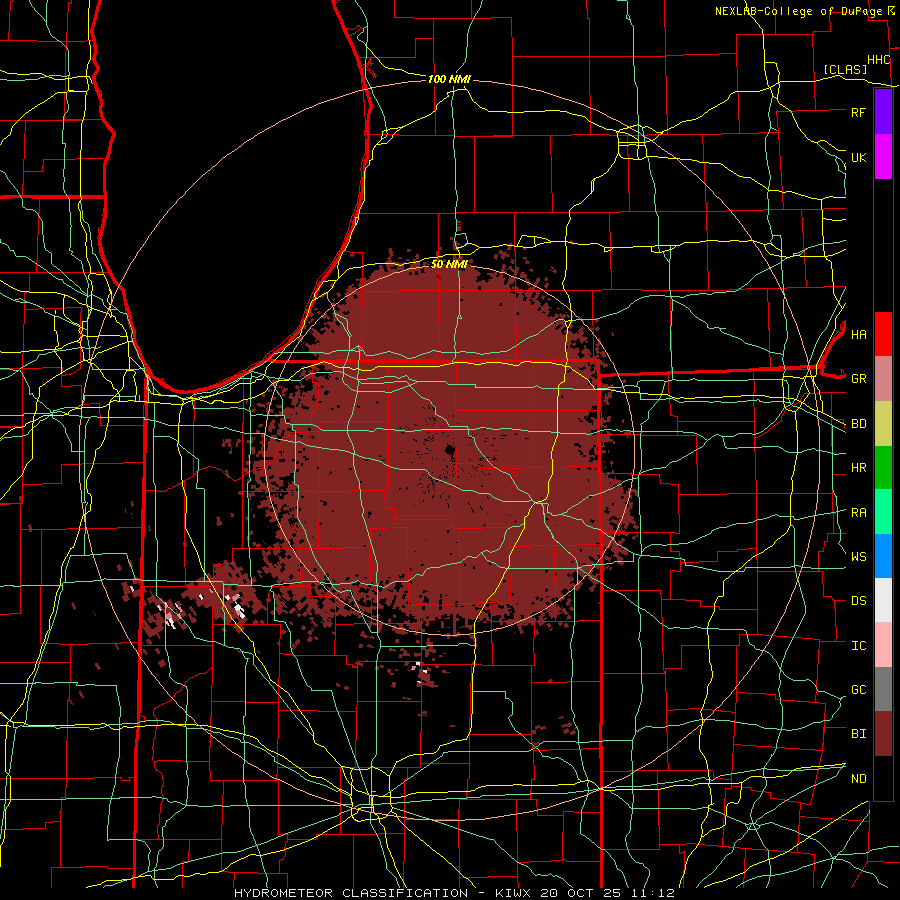Select the dusty pink GR legend swatch

click(883, 379)
